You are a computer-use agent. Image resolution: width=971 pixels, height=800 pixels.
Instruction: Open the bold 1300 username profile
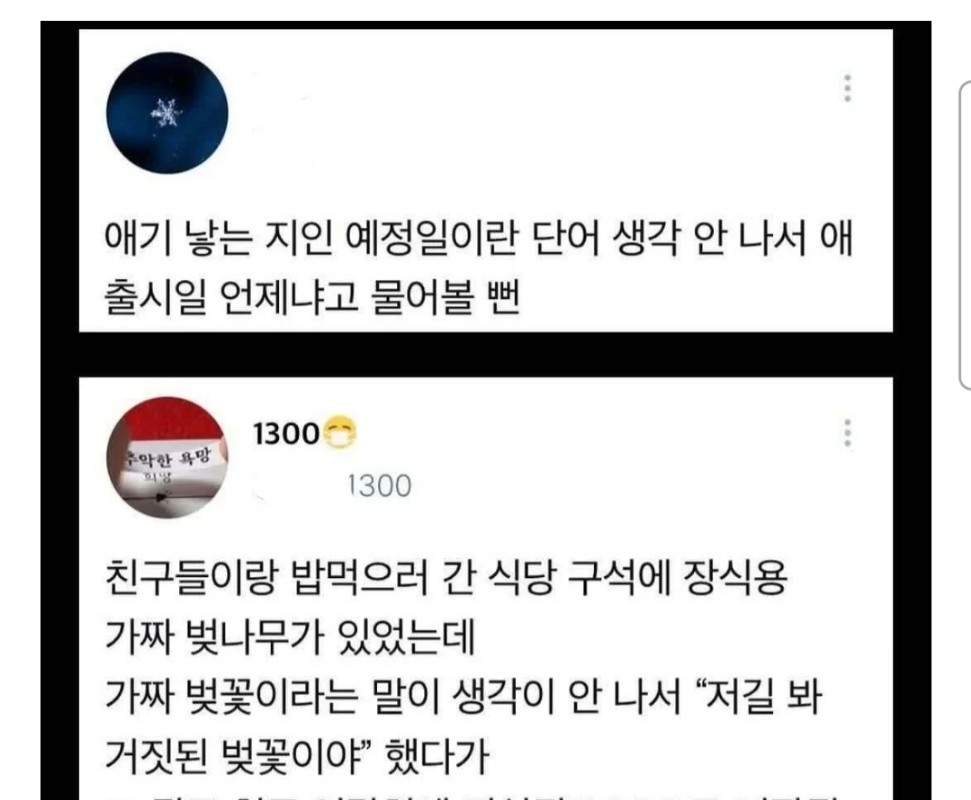(x=286, y=433)
